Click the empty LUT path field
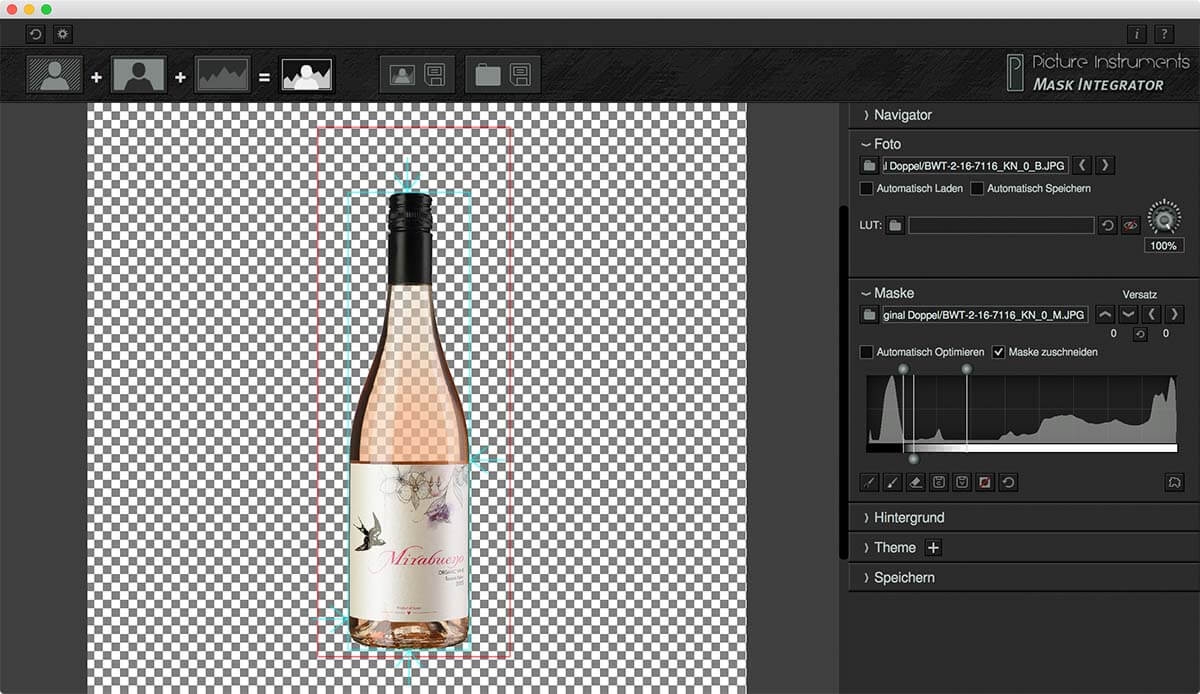 click(1001, 226)
